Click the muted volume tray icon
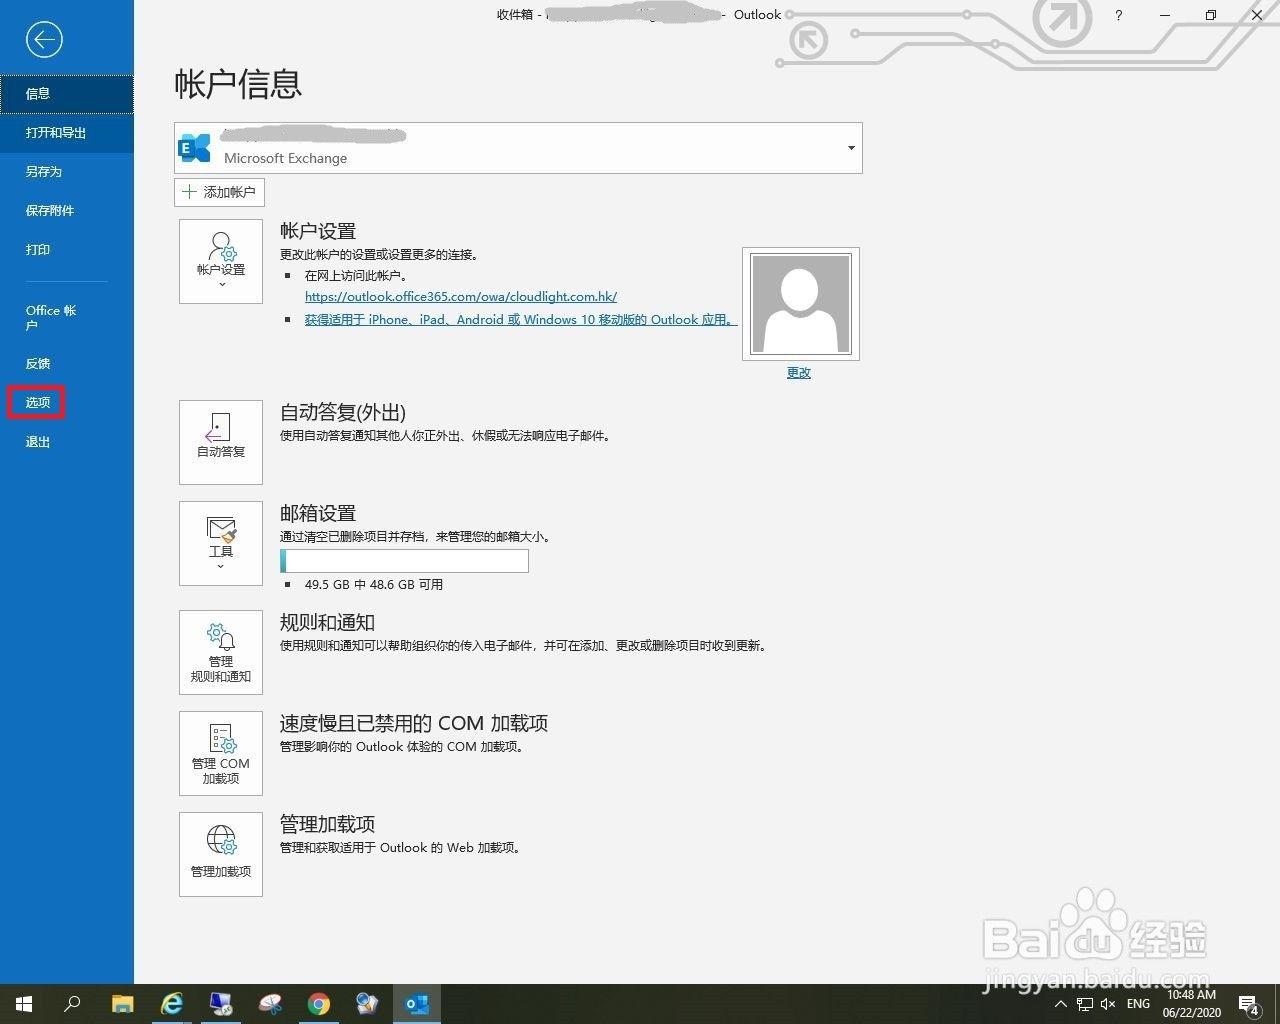This screenshot has width=1280, height=1024. pos(1108,1004)
